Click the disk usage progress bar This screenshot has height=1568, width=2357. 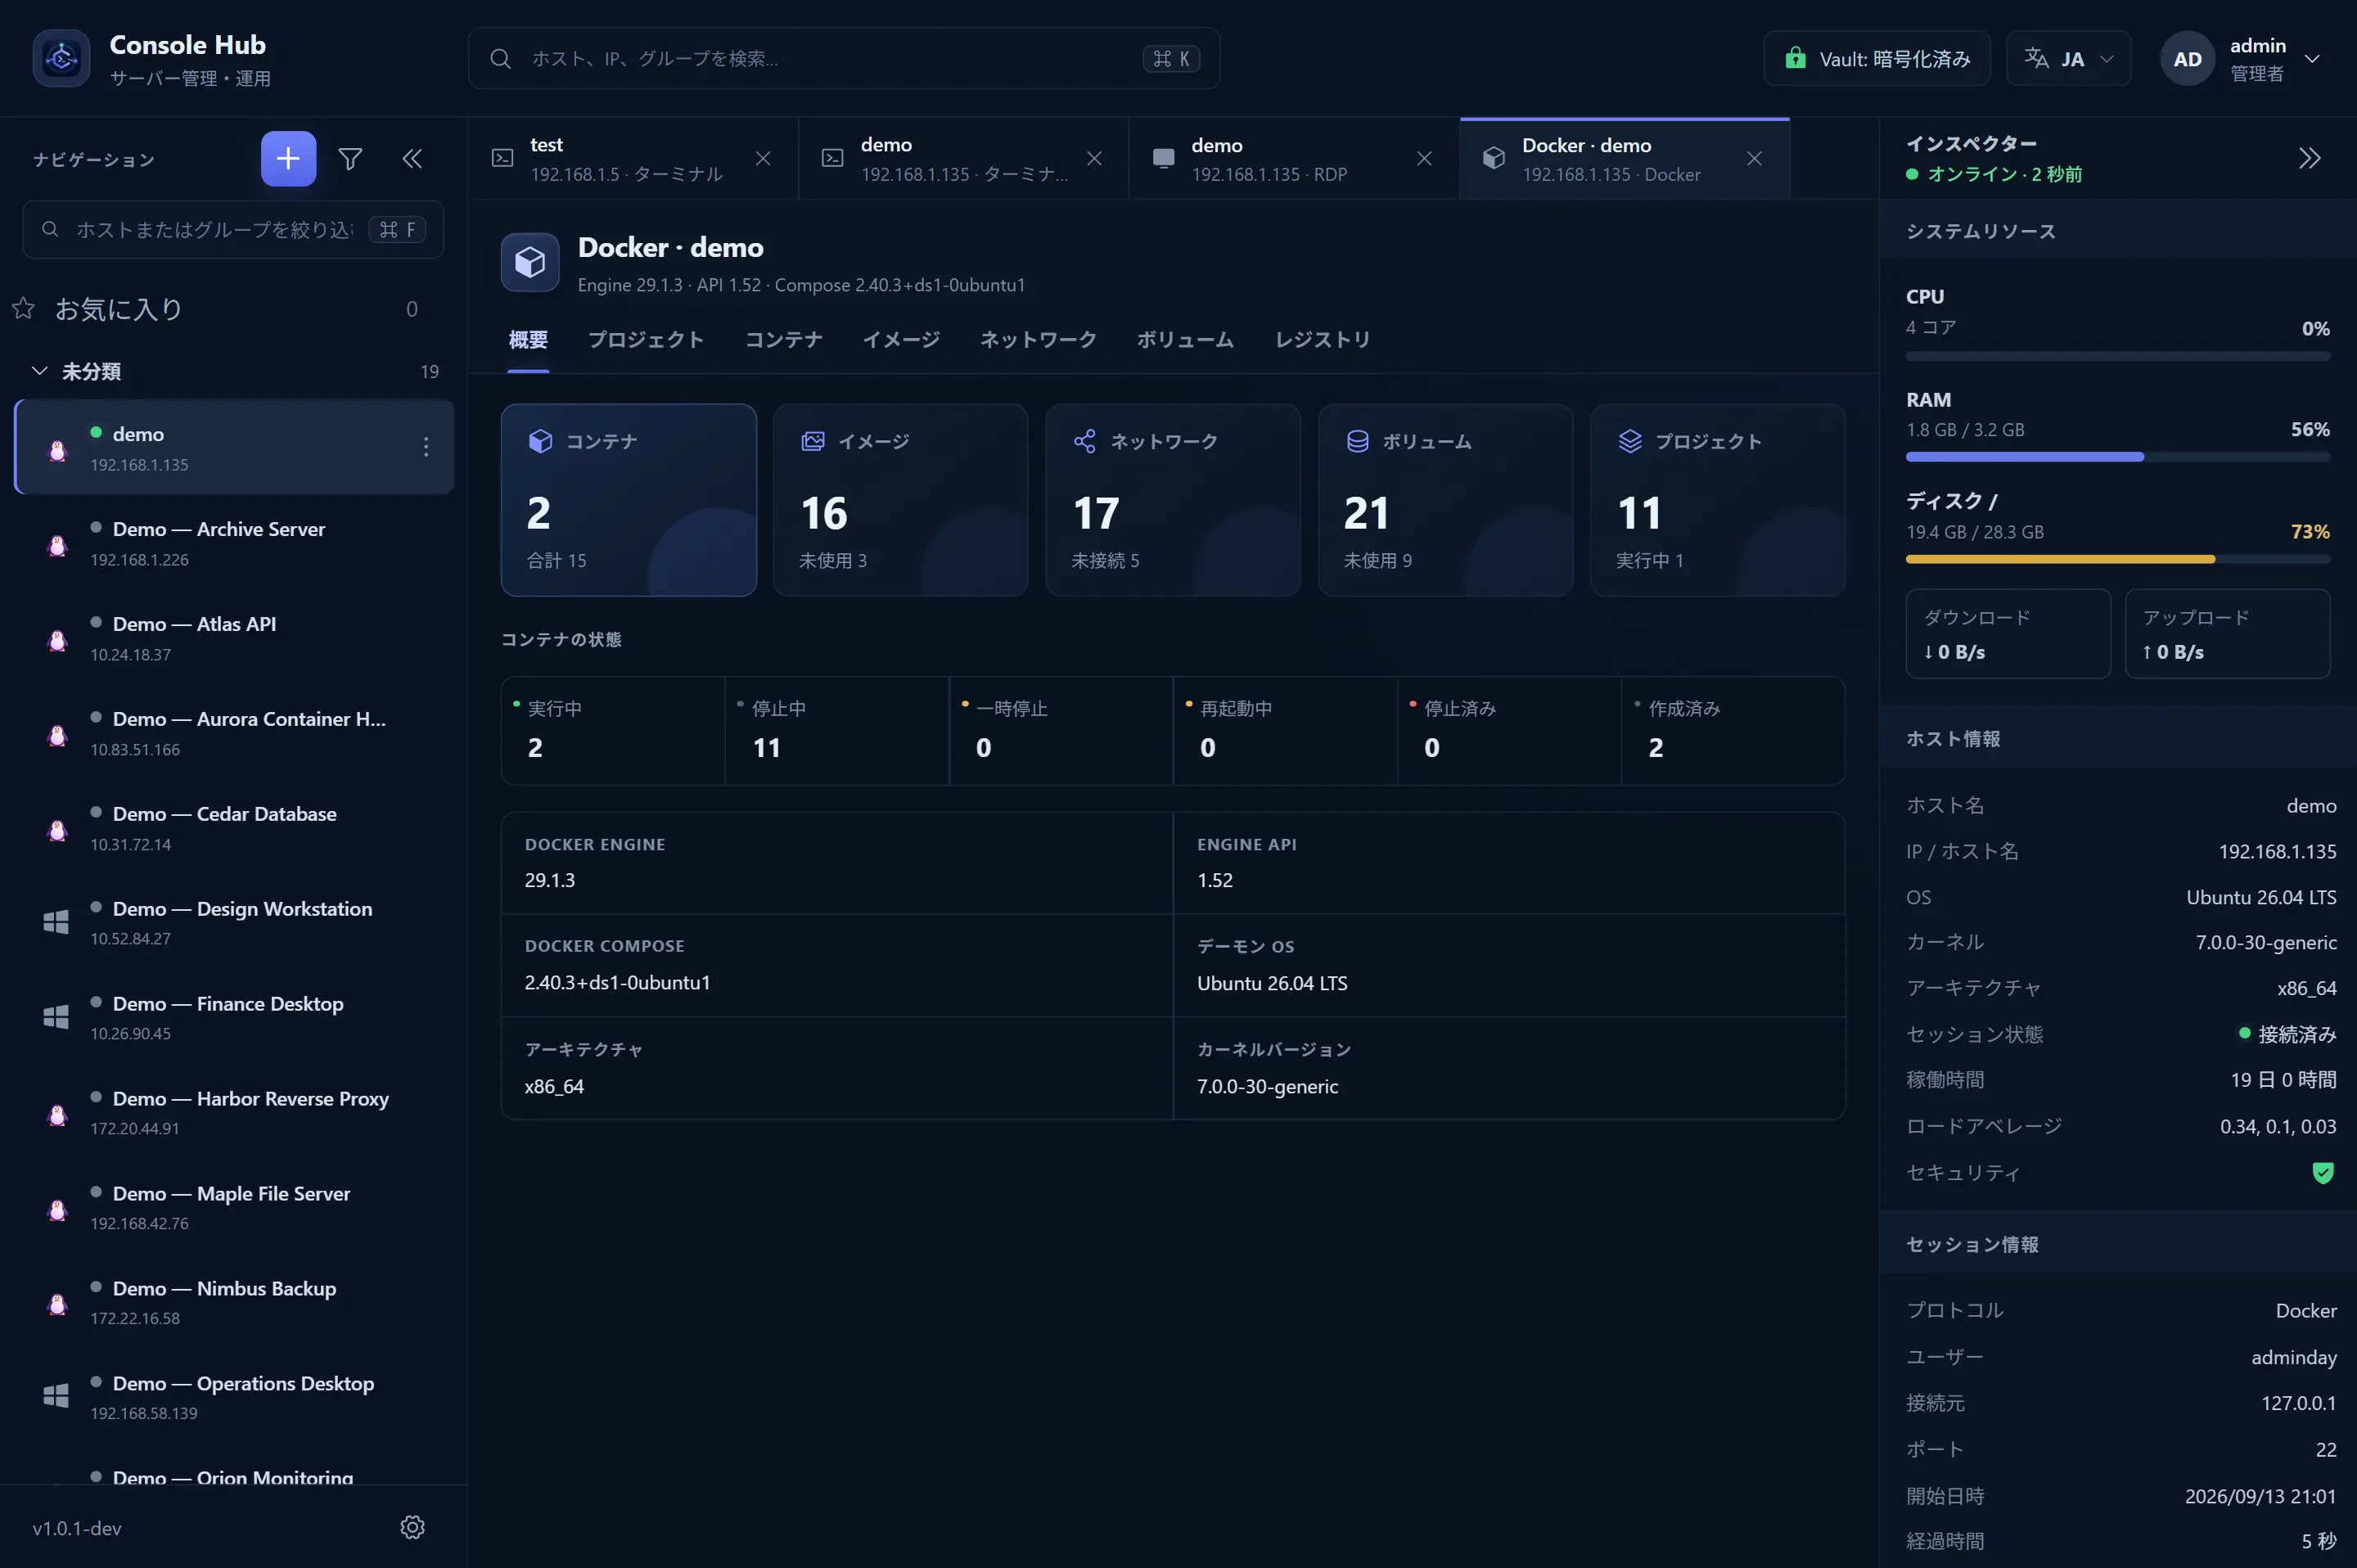(2117, 559)
